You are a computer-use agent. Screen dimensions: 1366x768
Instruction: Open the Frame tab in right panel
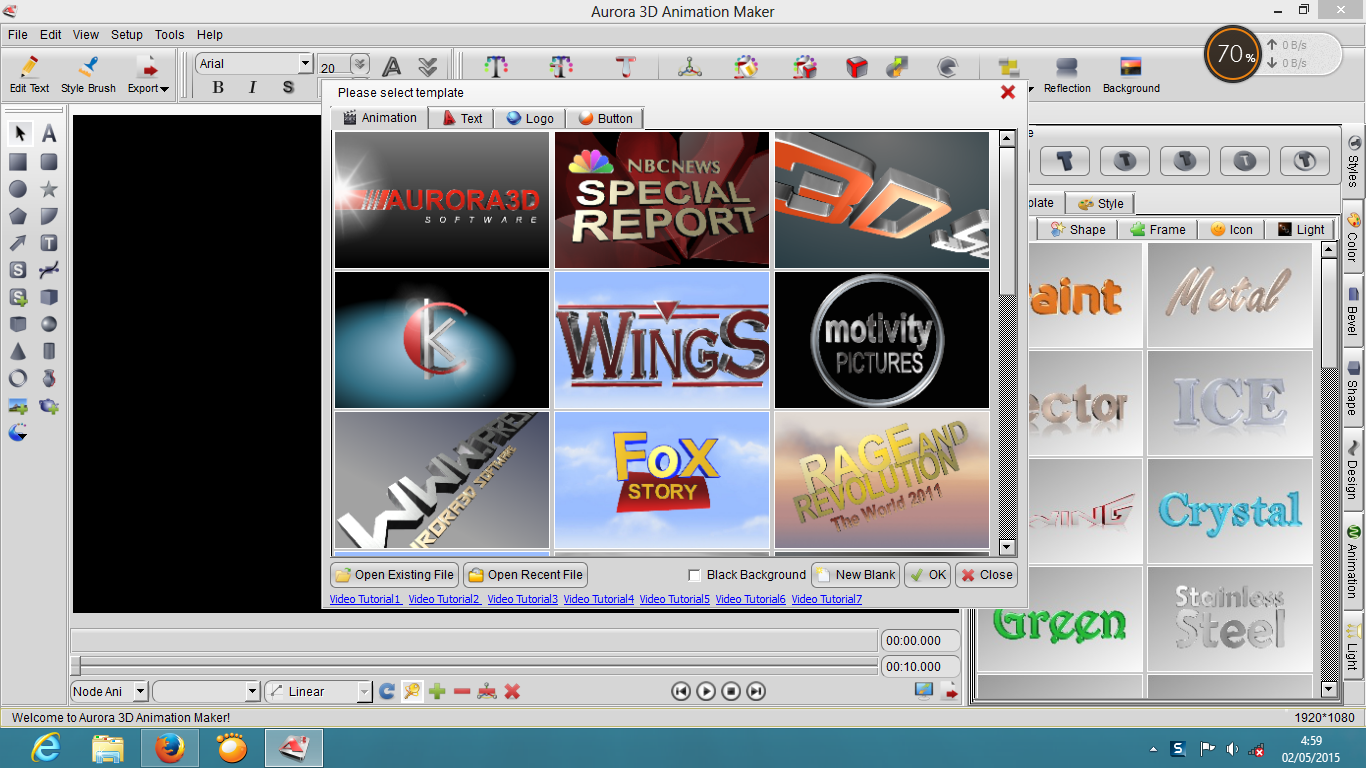coord(1157,229)
